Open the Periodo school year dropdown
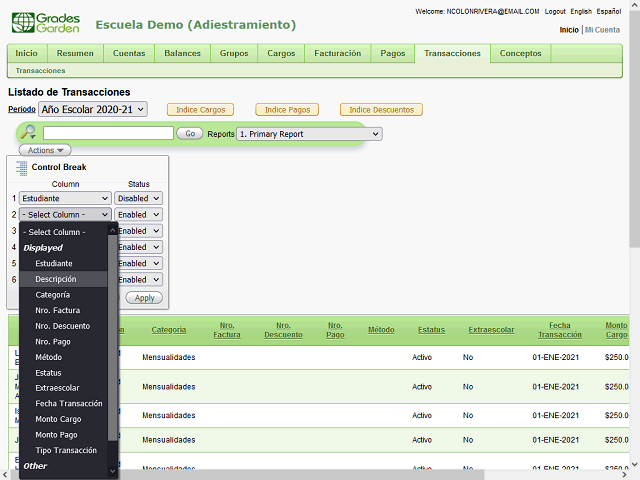Screen dimensions: 640x480 point(93,109)
